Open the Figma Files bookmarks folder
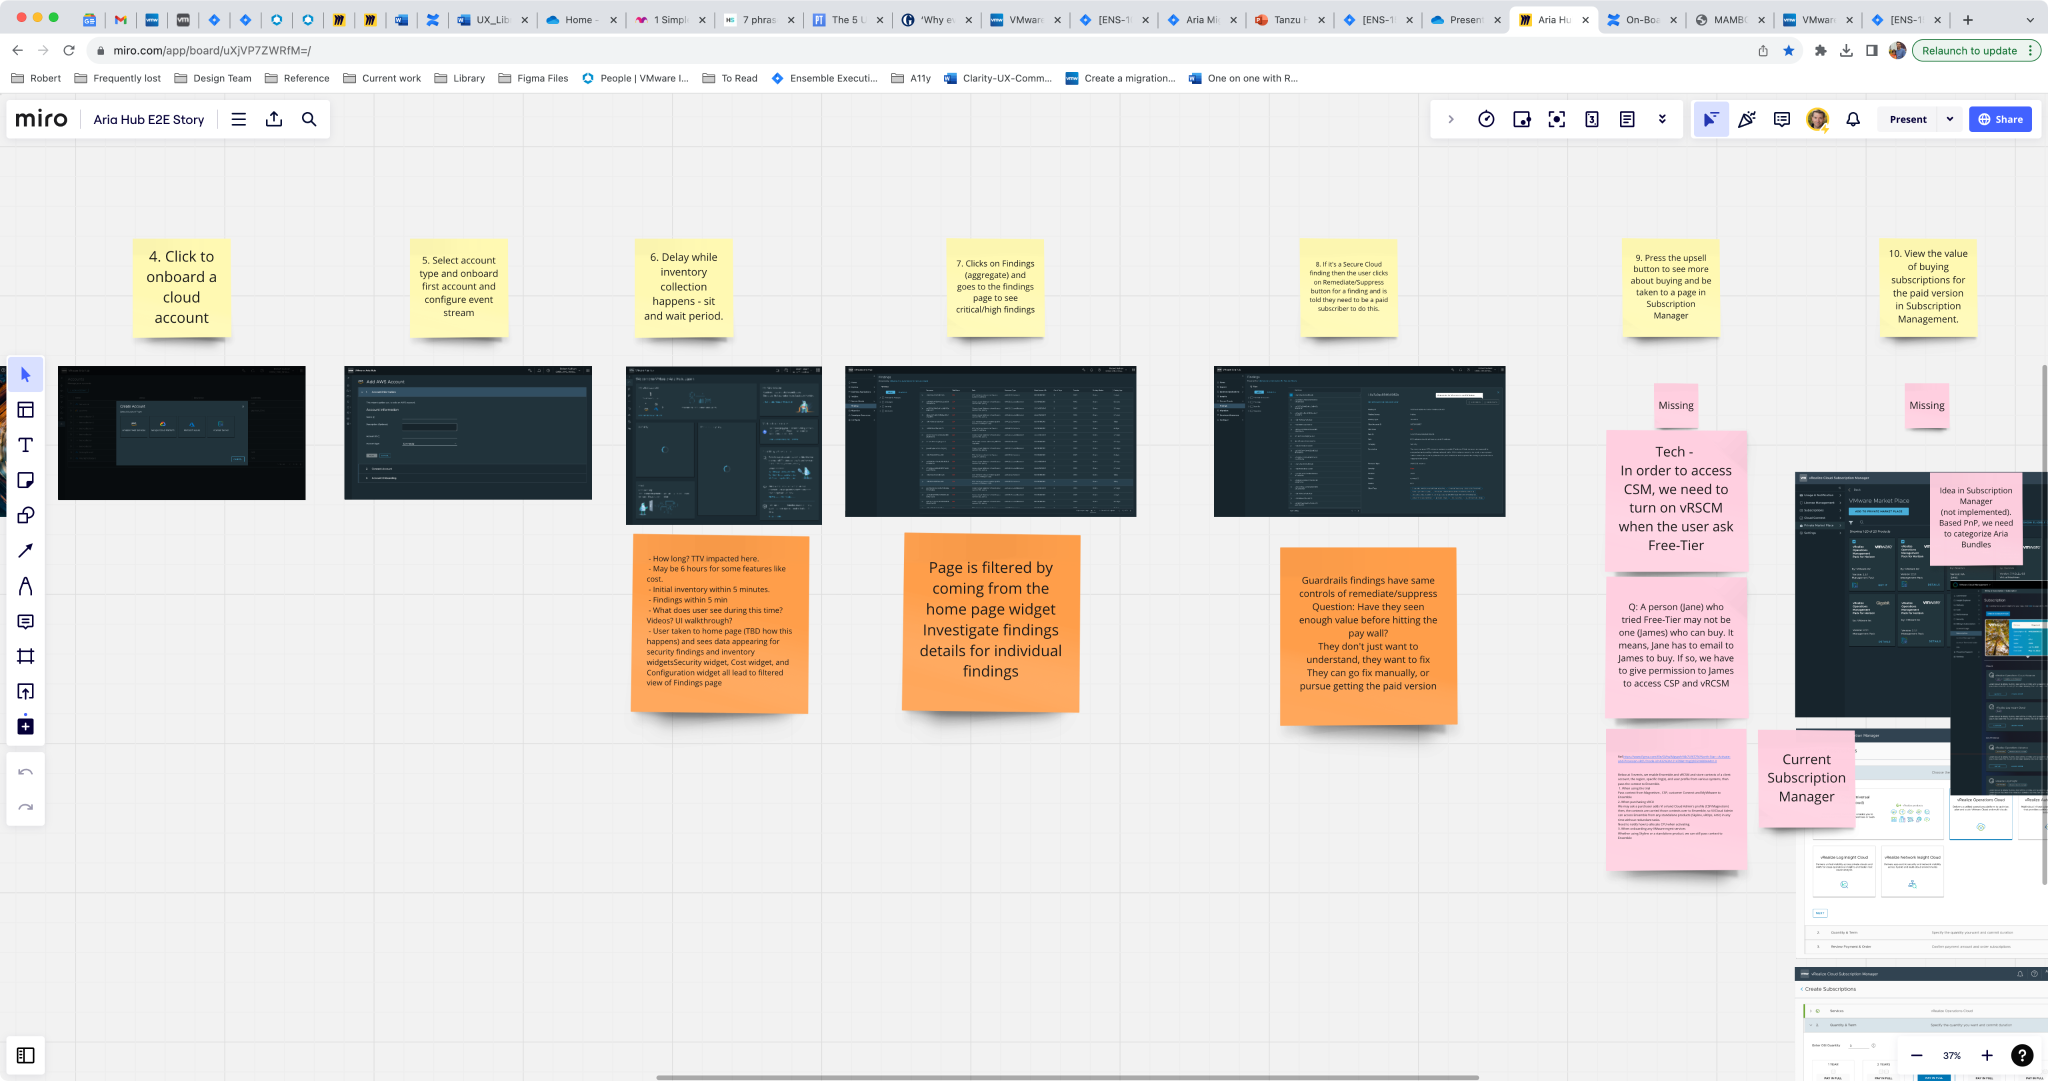Image resolution: width=2048 pixels, height=1081 pixels. (x=533, y=78)
